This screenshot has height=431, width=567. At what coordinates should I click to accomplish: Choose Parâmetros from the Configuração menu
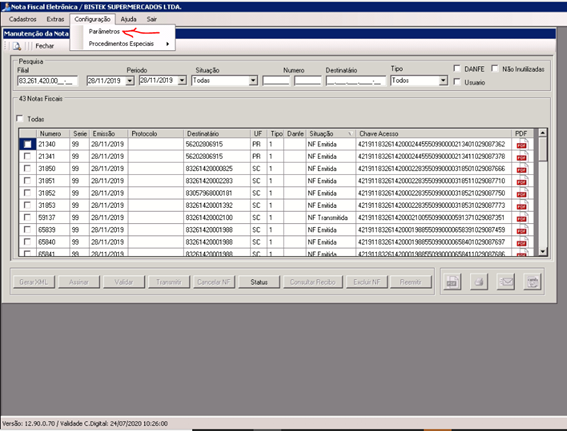click(x=104, y=31)
